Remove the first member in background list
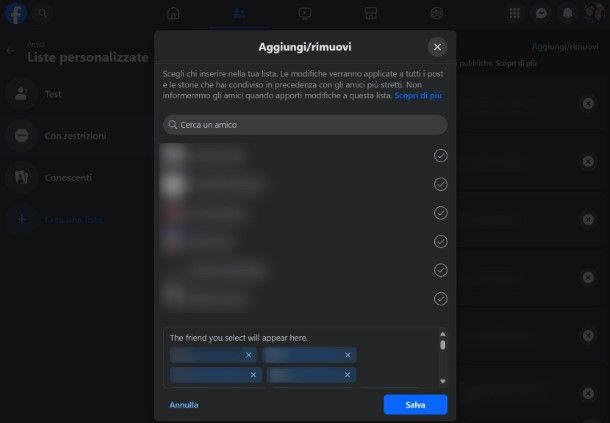 pyautogui.click(x=588, y=104)
